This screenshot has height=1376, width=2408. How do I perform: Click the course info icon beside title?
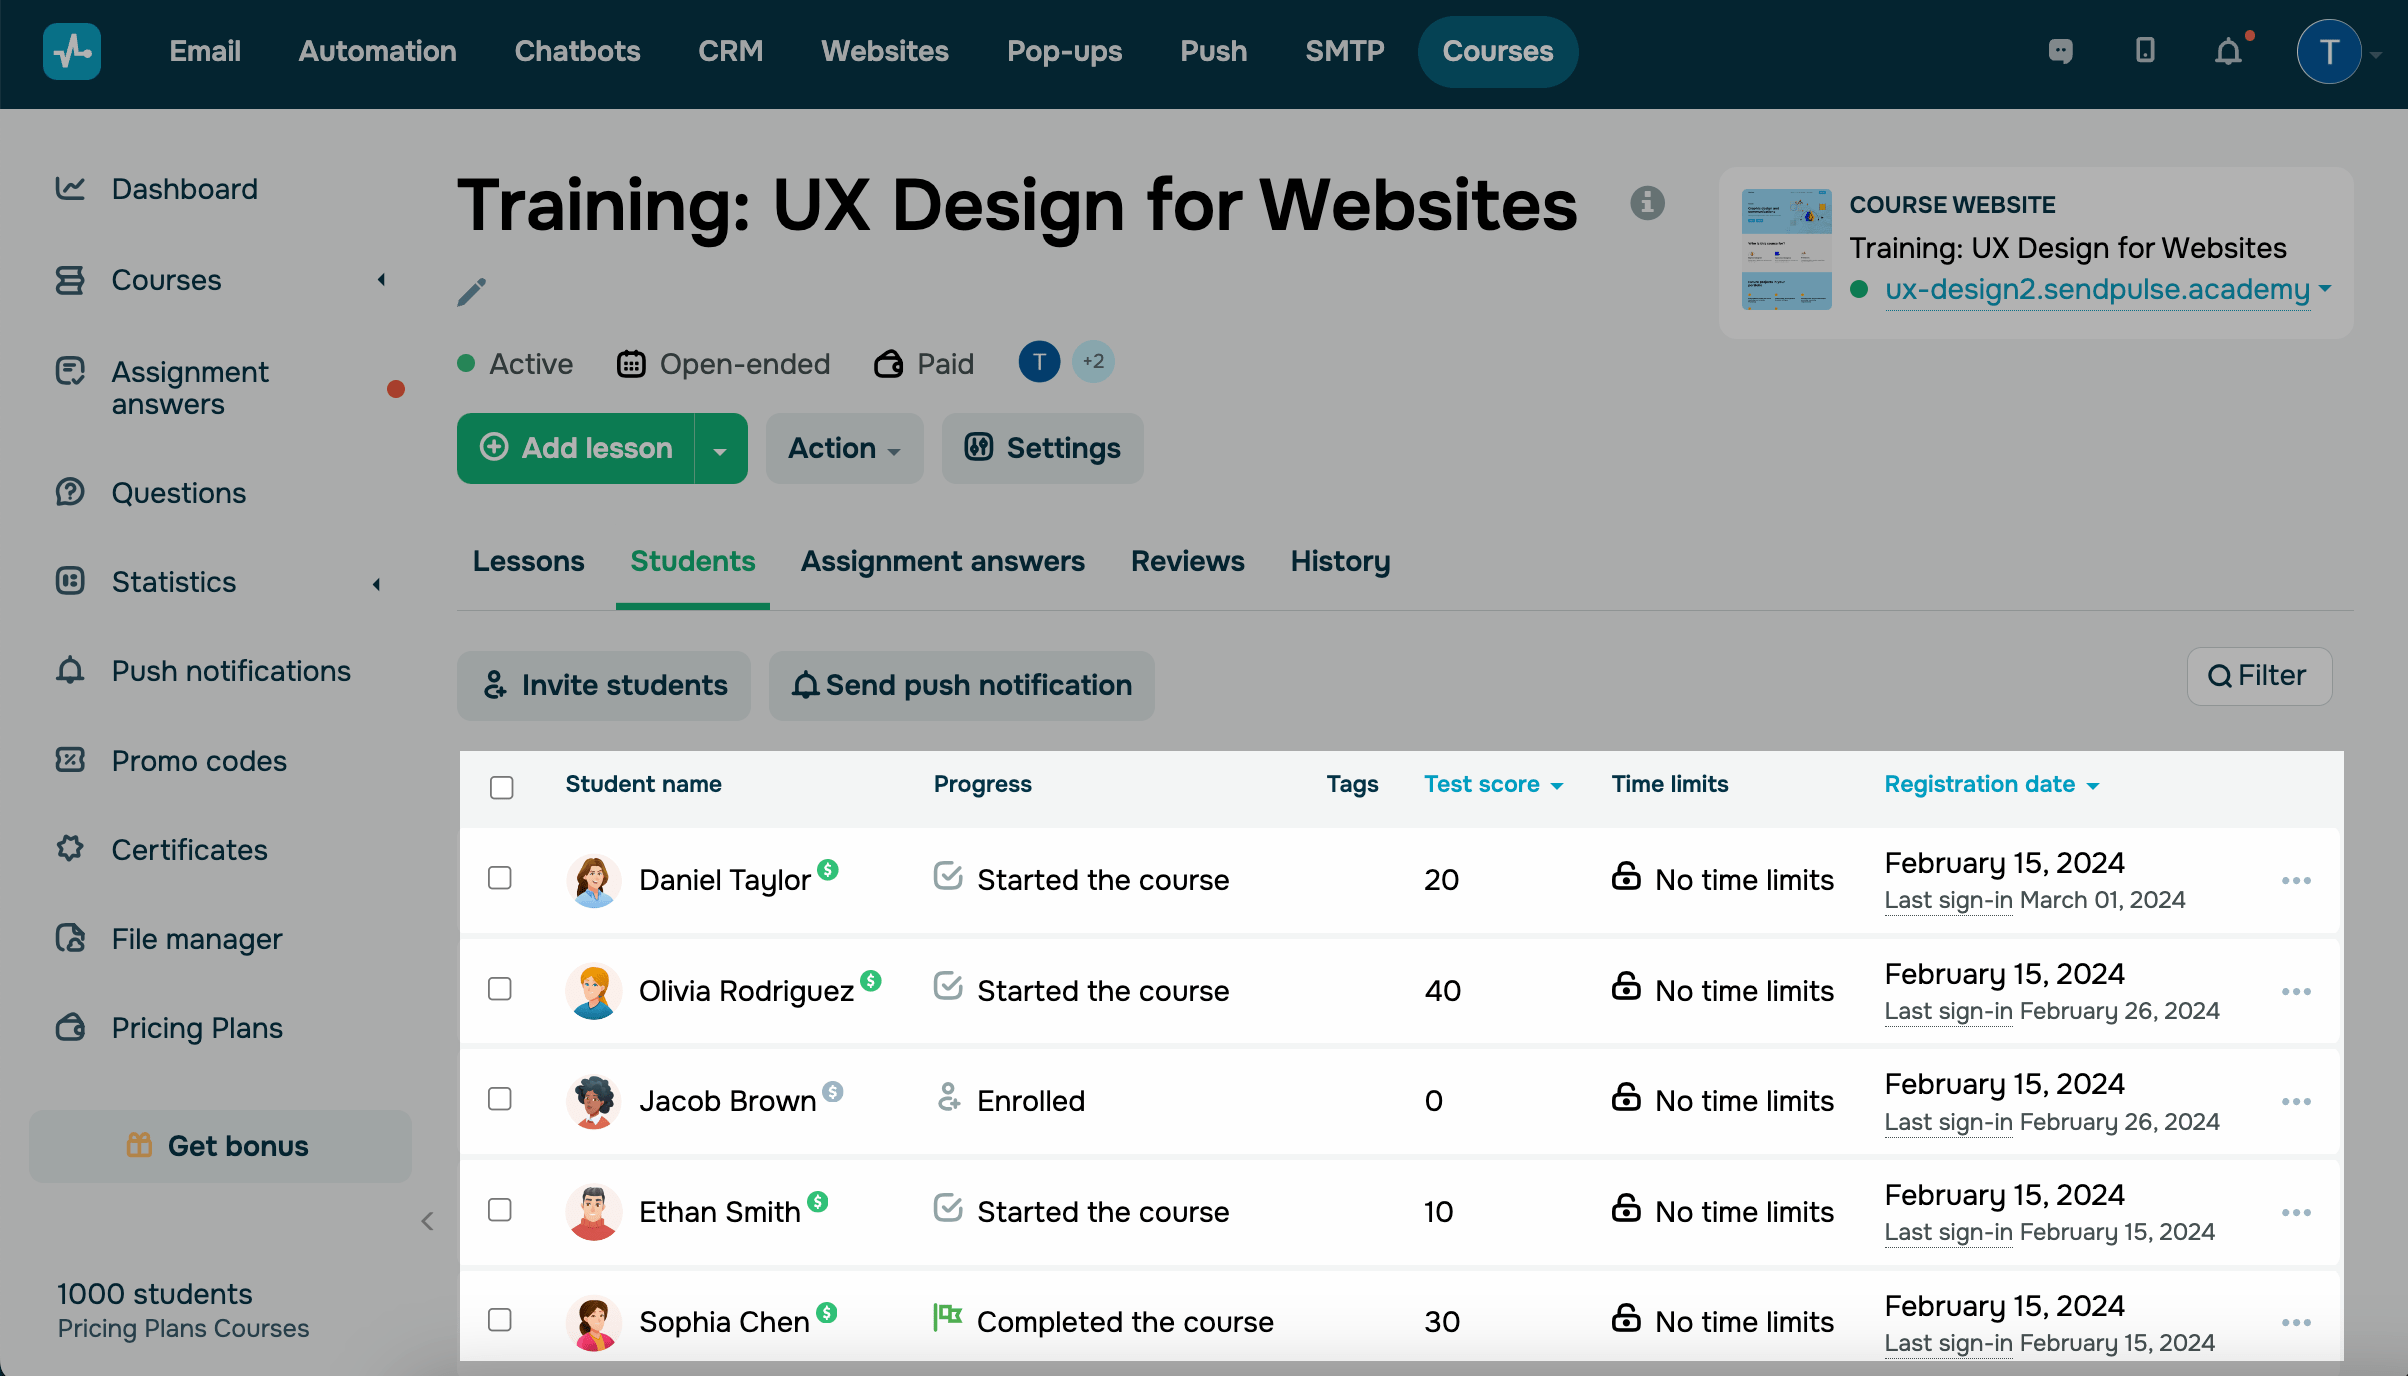(1648, 203)
